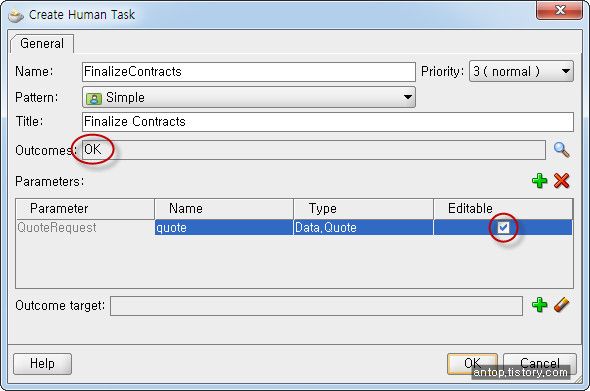Open the Outcomes search magnifier icon
The height and width of the screenshot is (391, 590).
click(561, 150)
